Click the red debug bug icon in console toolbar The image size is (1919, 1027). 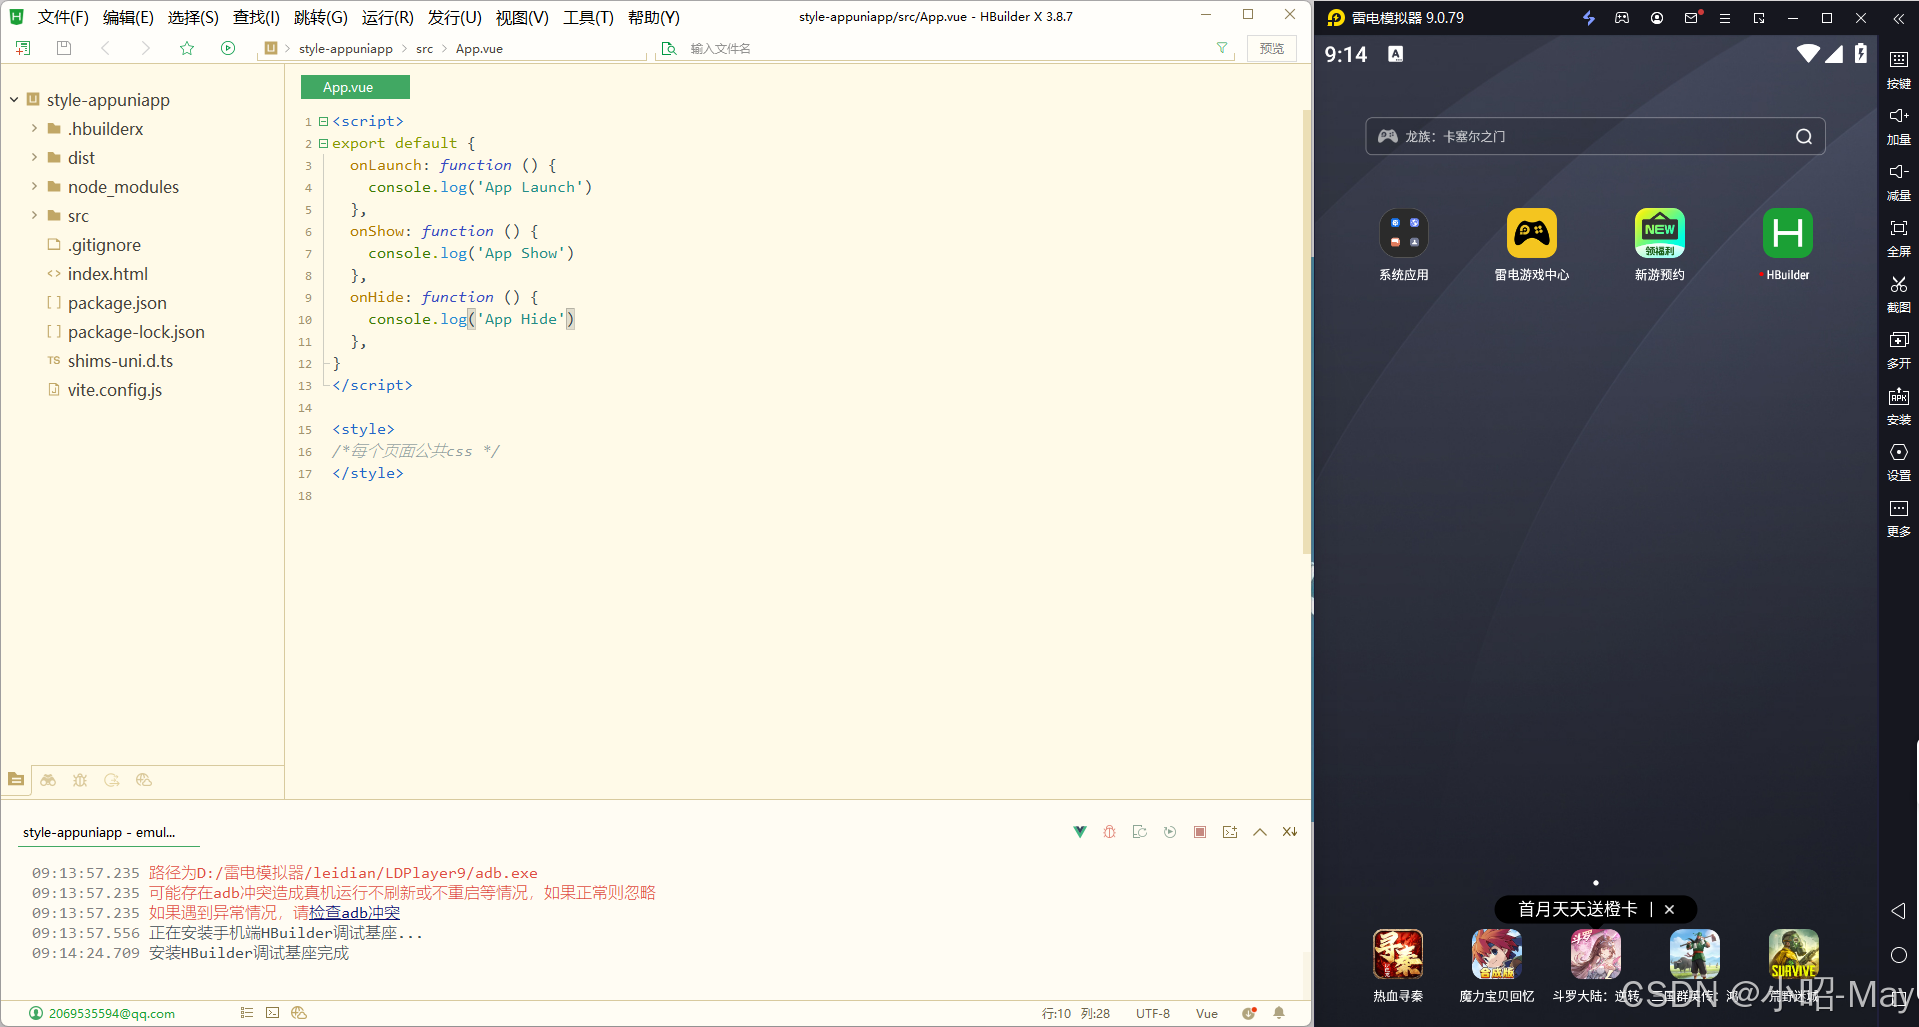coord(1109,832)
